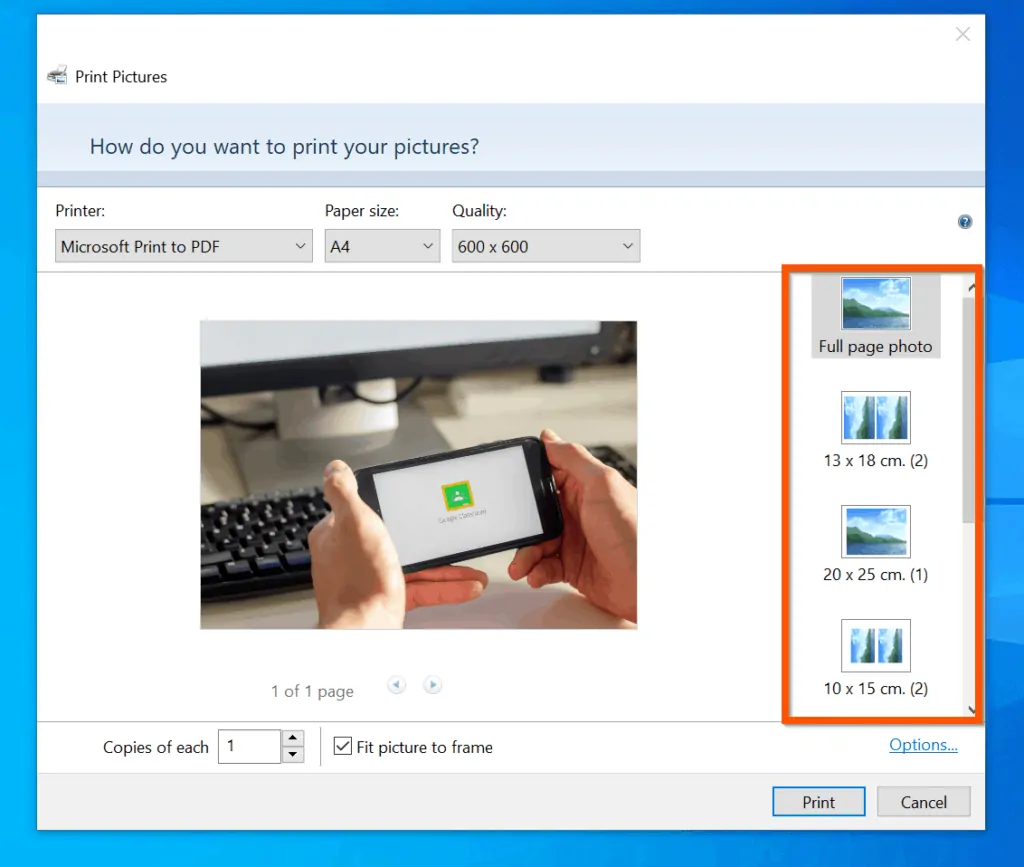Decrease the copies count with down arrow
This screenshot has height=867, width=1024.
point(292,755)
